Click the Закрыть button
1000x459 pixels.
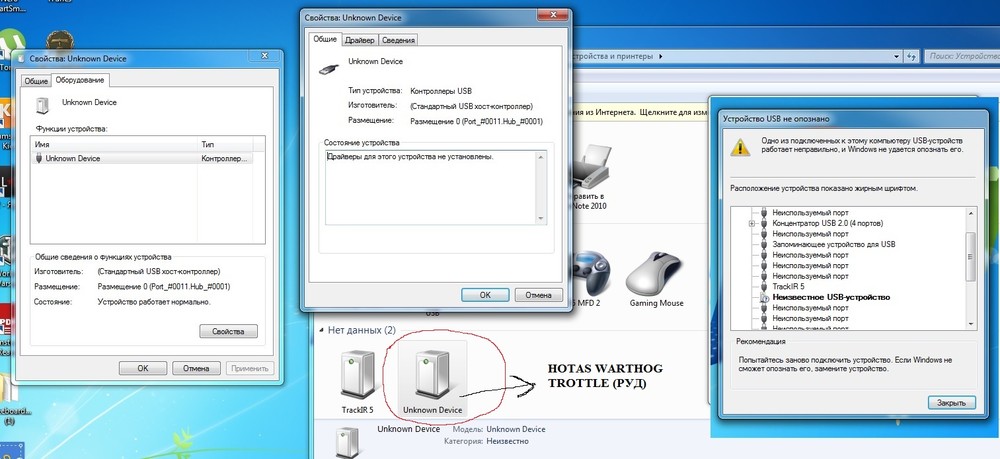coord(952,403)
